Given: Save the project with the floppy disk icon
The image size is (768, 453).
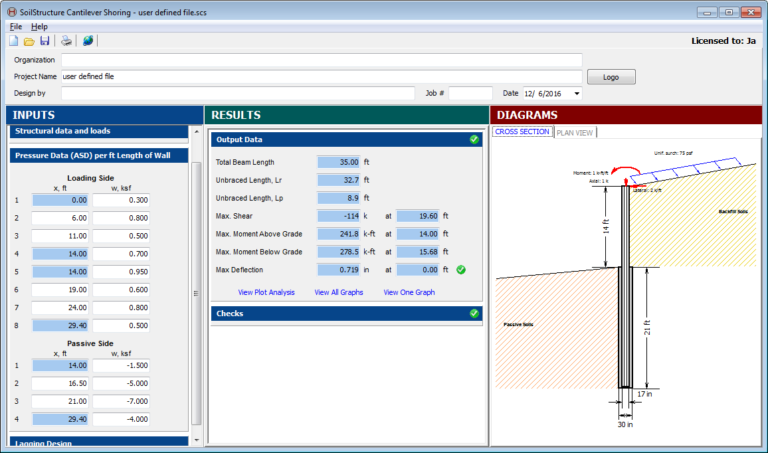Looking at the screenshot, I should [45, 41].
